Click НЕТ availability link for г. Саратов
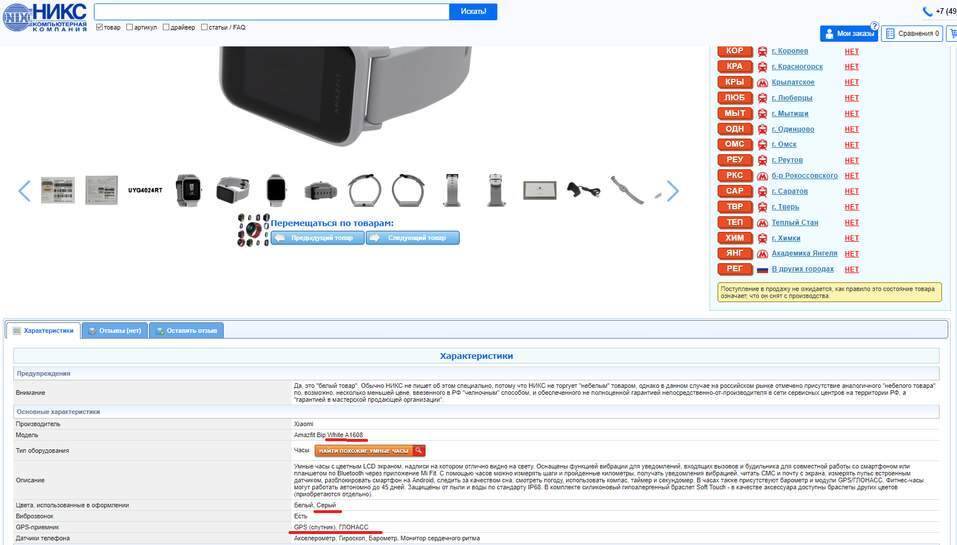 tap(851, 191)
